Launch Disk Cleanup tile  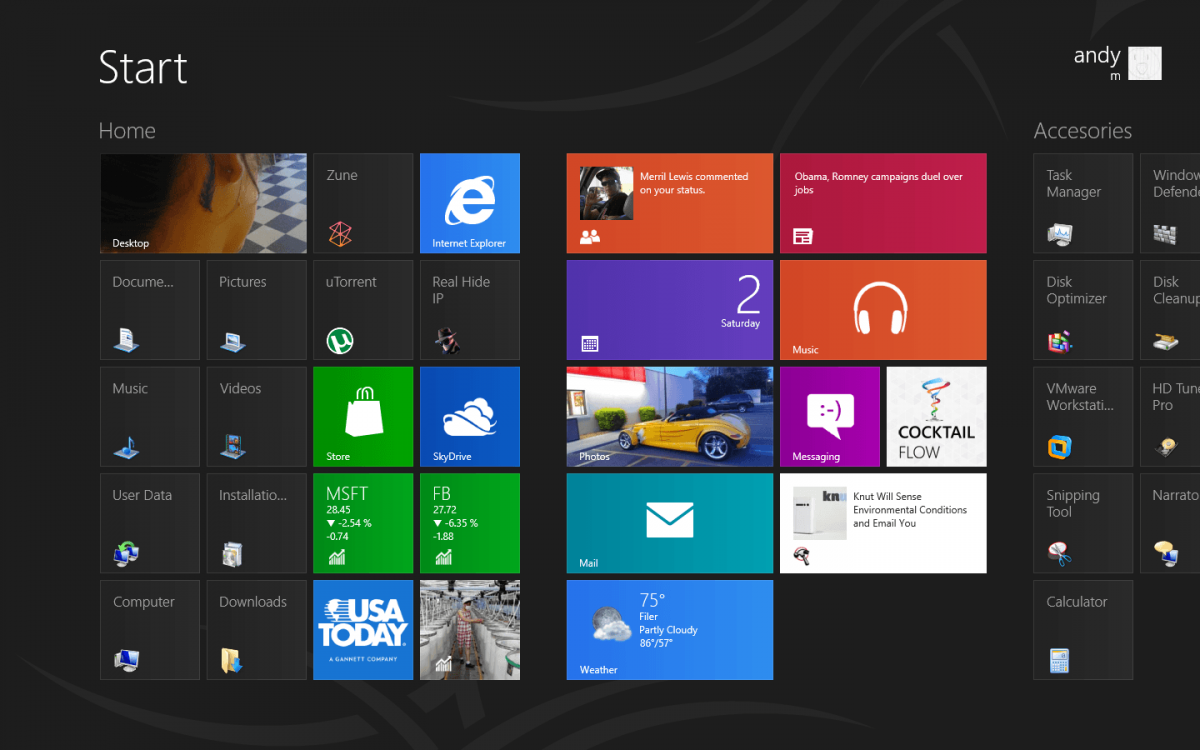(x=1170, y=310)
